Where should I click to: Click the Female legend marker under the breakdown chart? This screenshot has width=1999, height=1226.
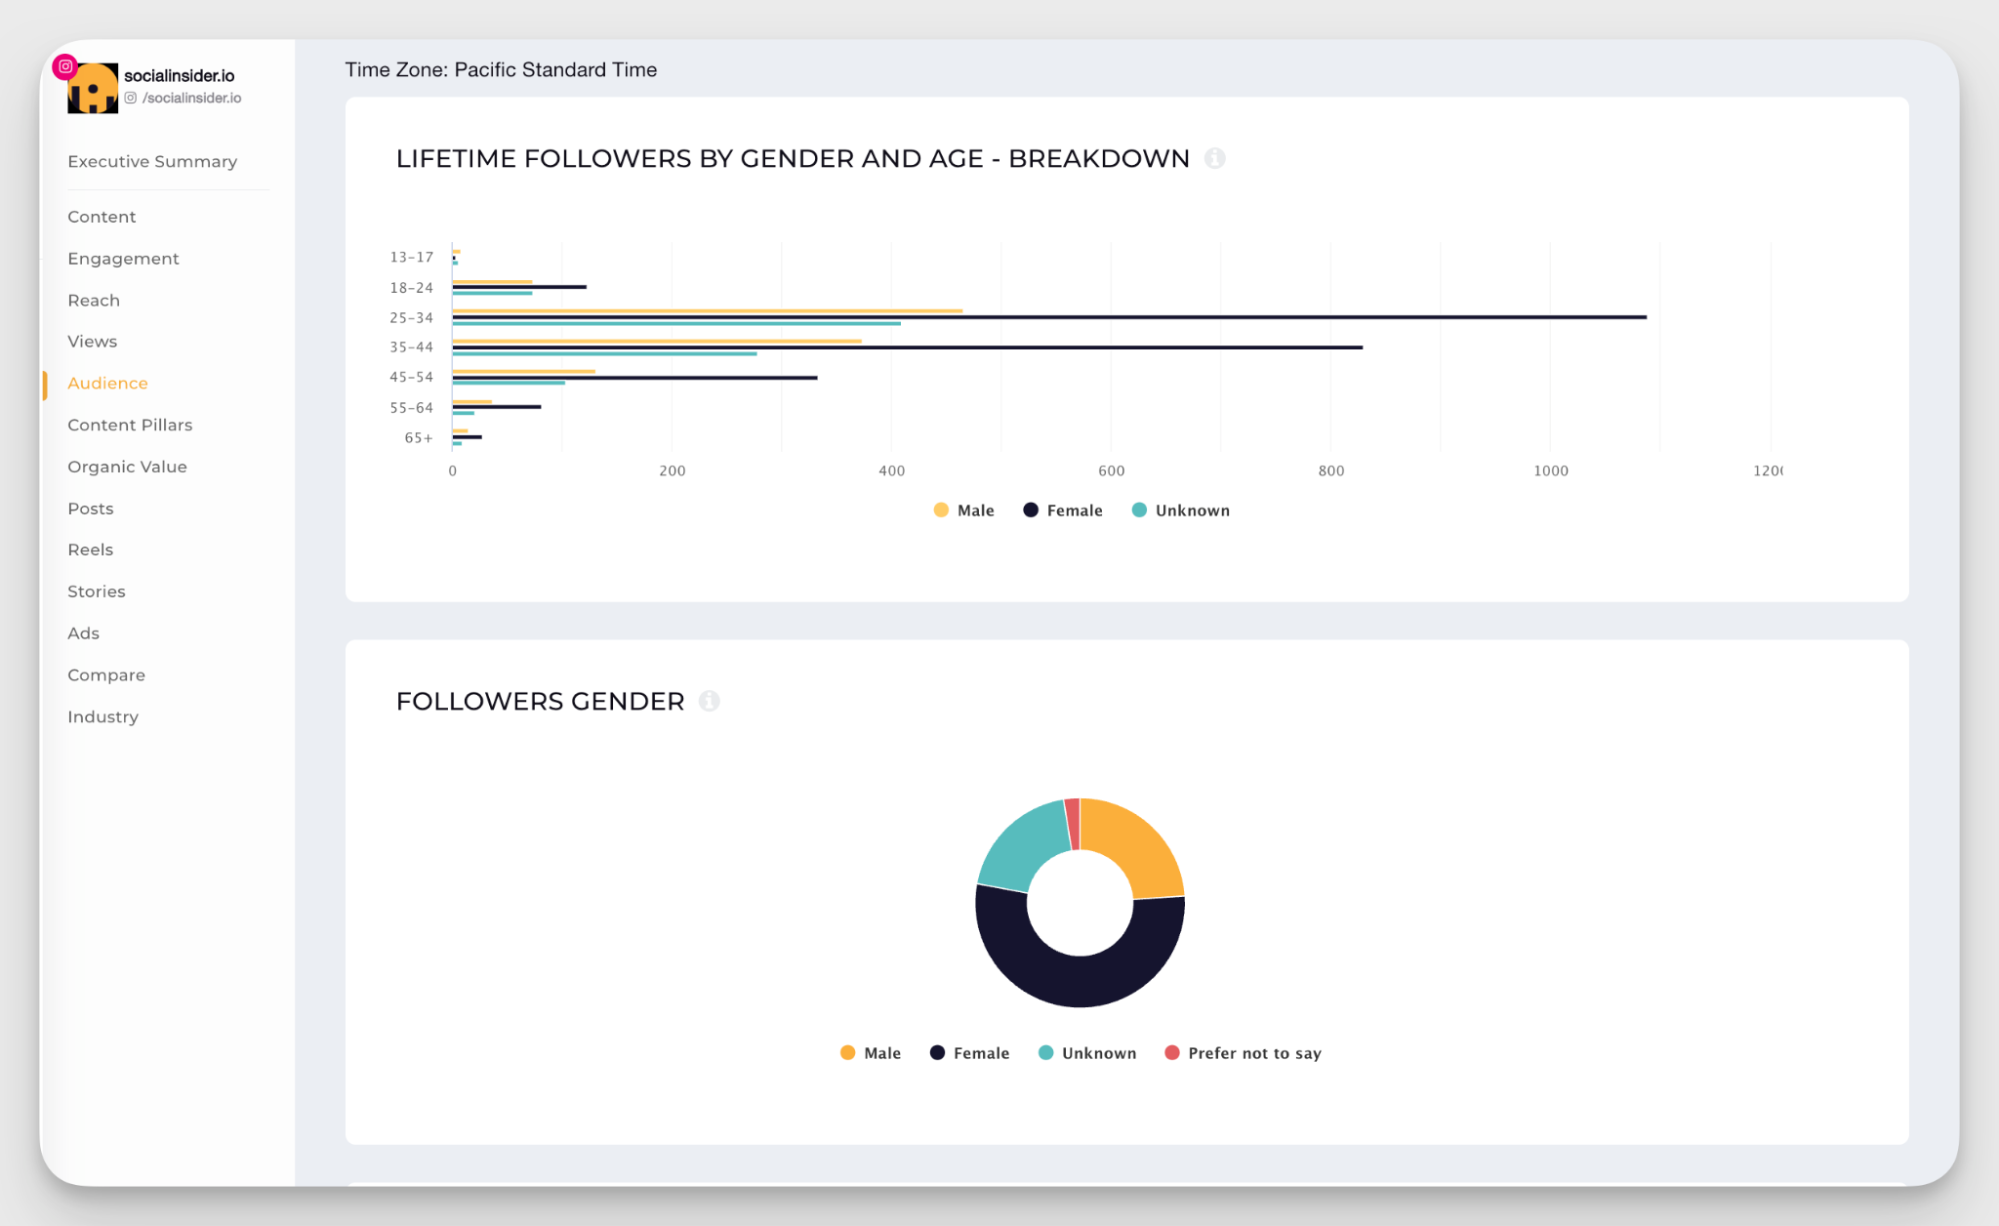coord(1029,510)
